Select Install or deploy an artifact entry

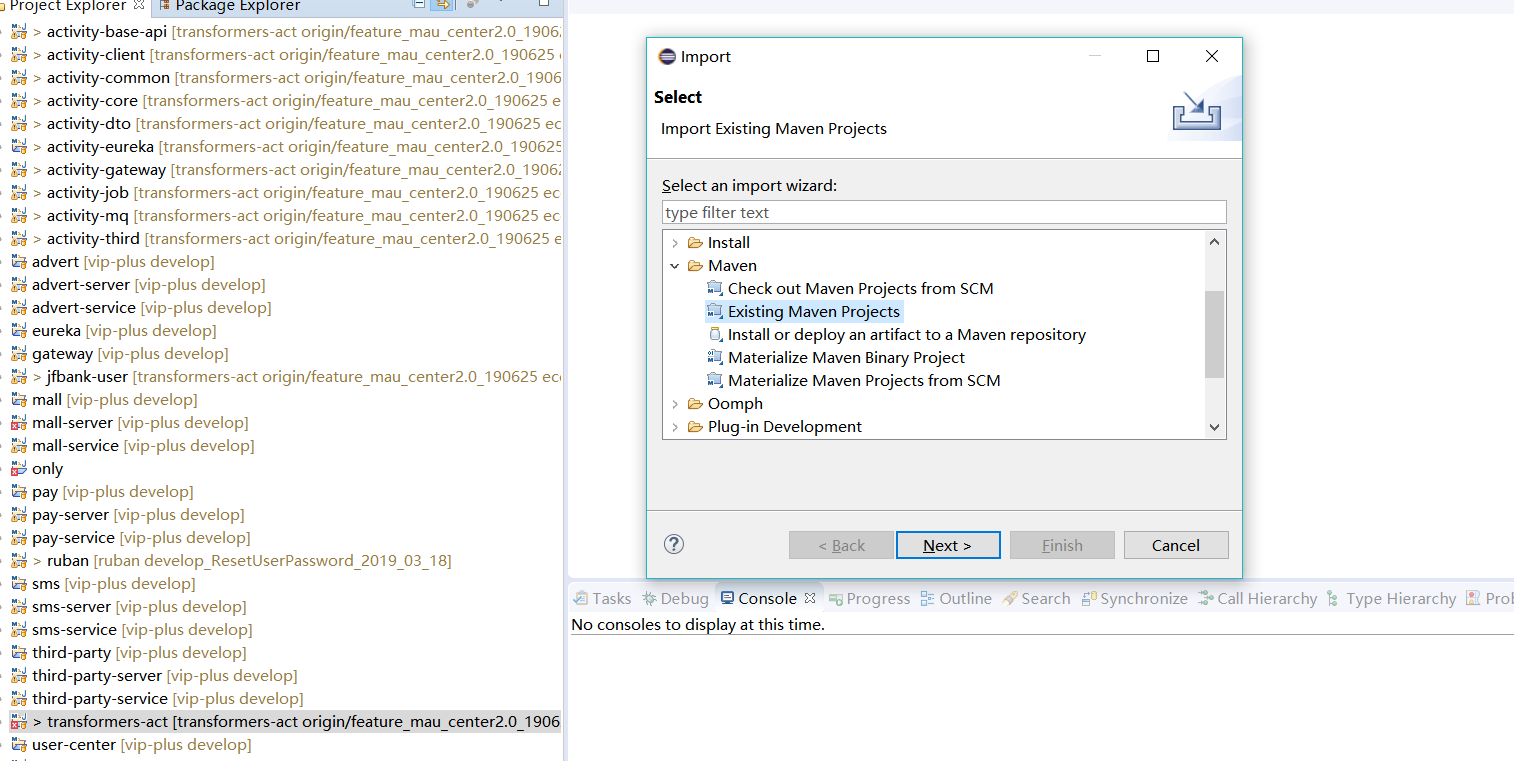[x=906, y=335]
